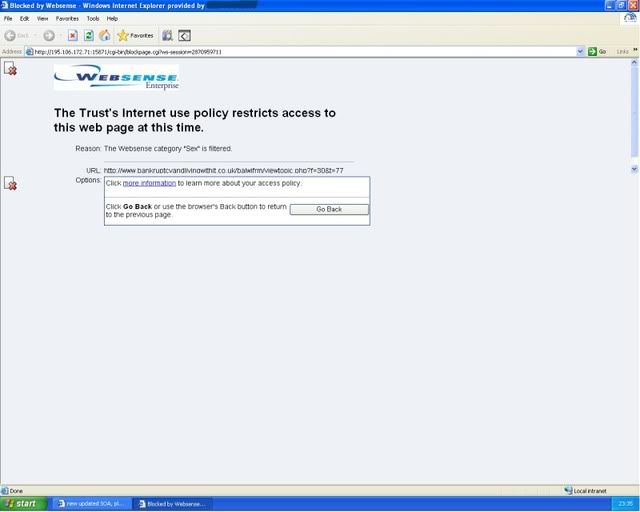640x512 pixels.
Task: Go to the Home page icon
Action: (104, 35)
